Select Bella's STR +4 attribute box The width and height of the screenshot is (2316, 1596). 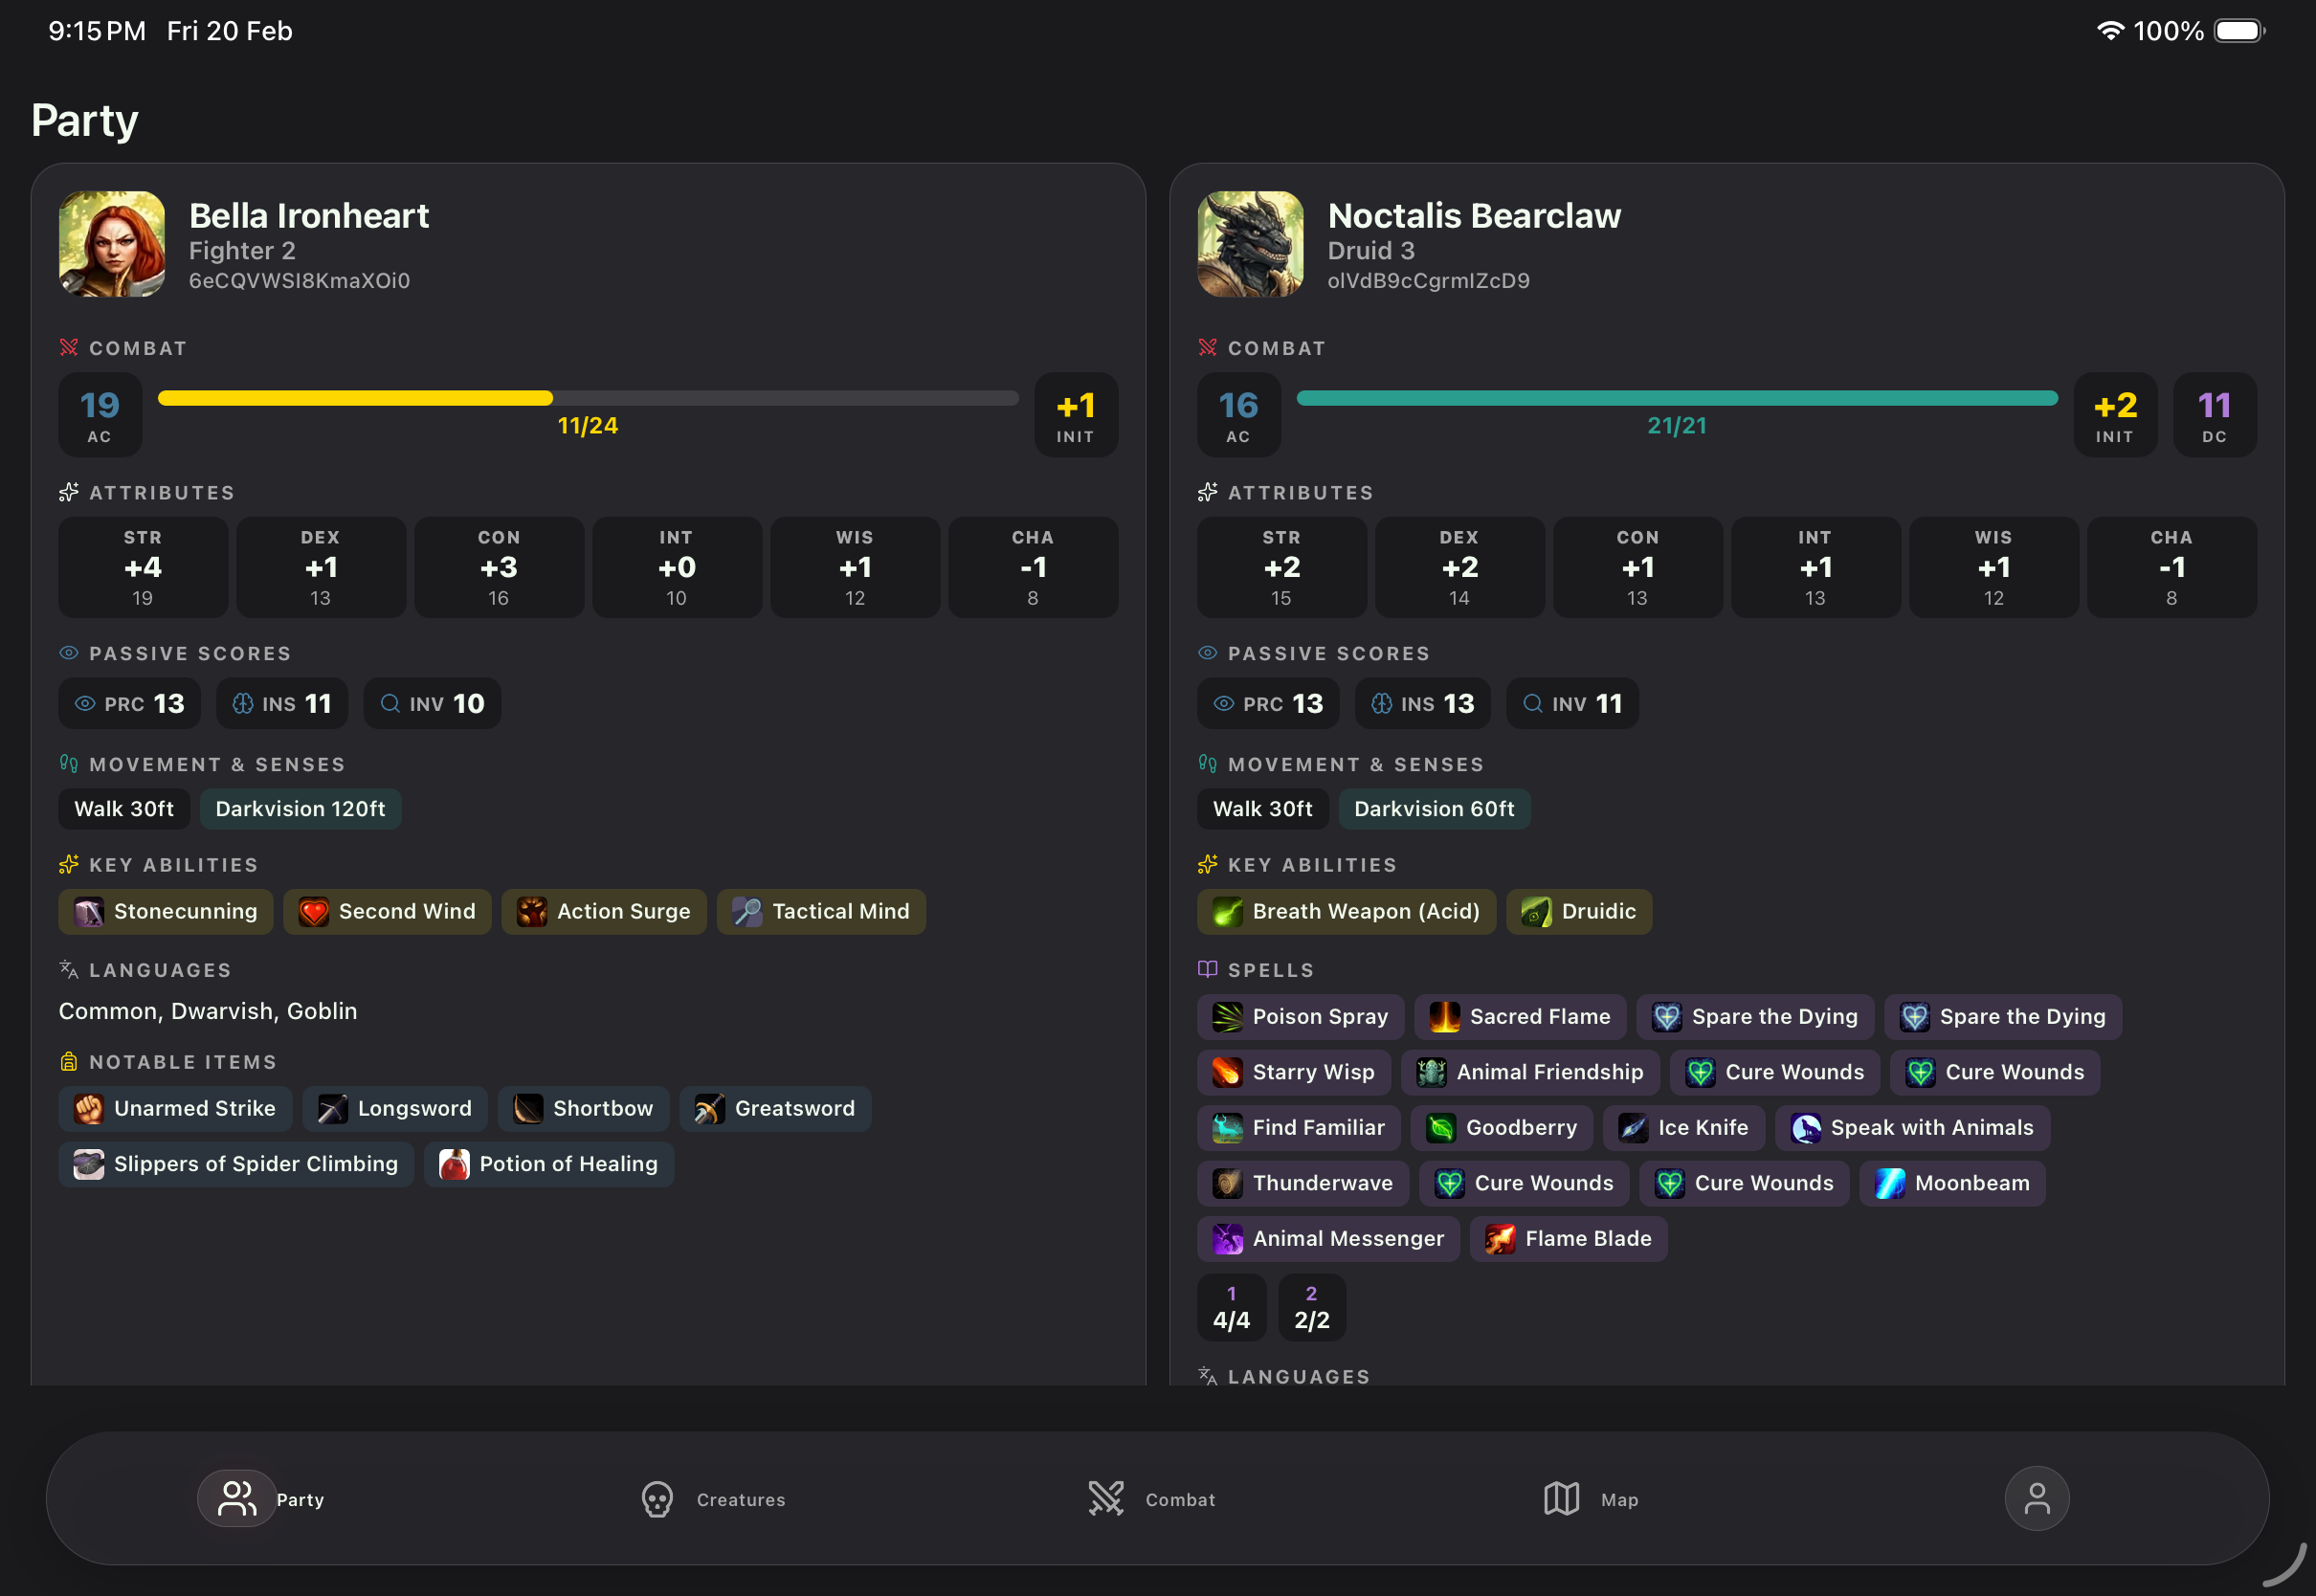tap(143, 567)
